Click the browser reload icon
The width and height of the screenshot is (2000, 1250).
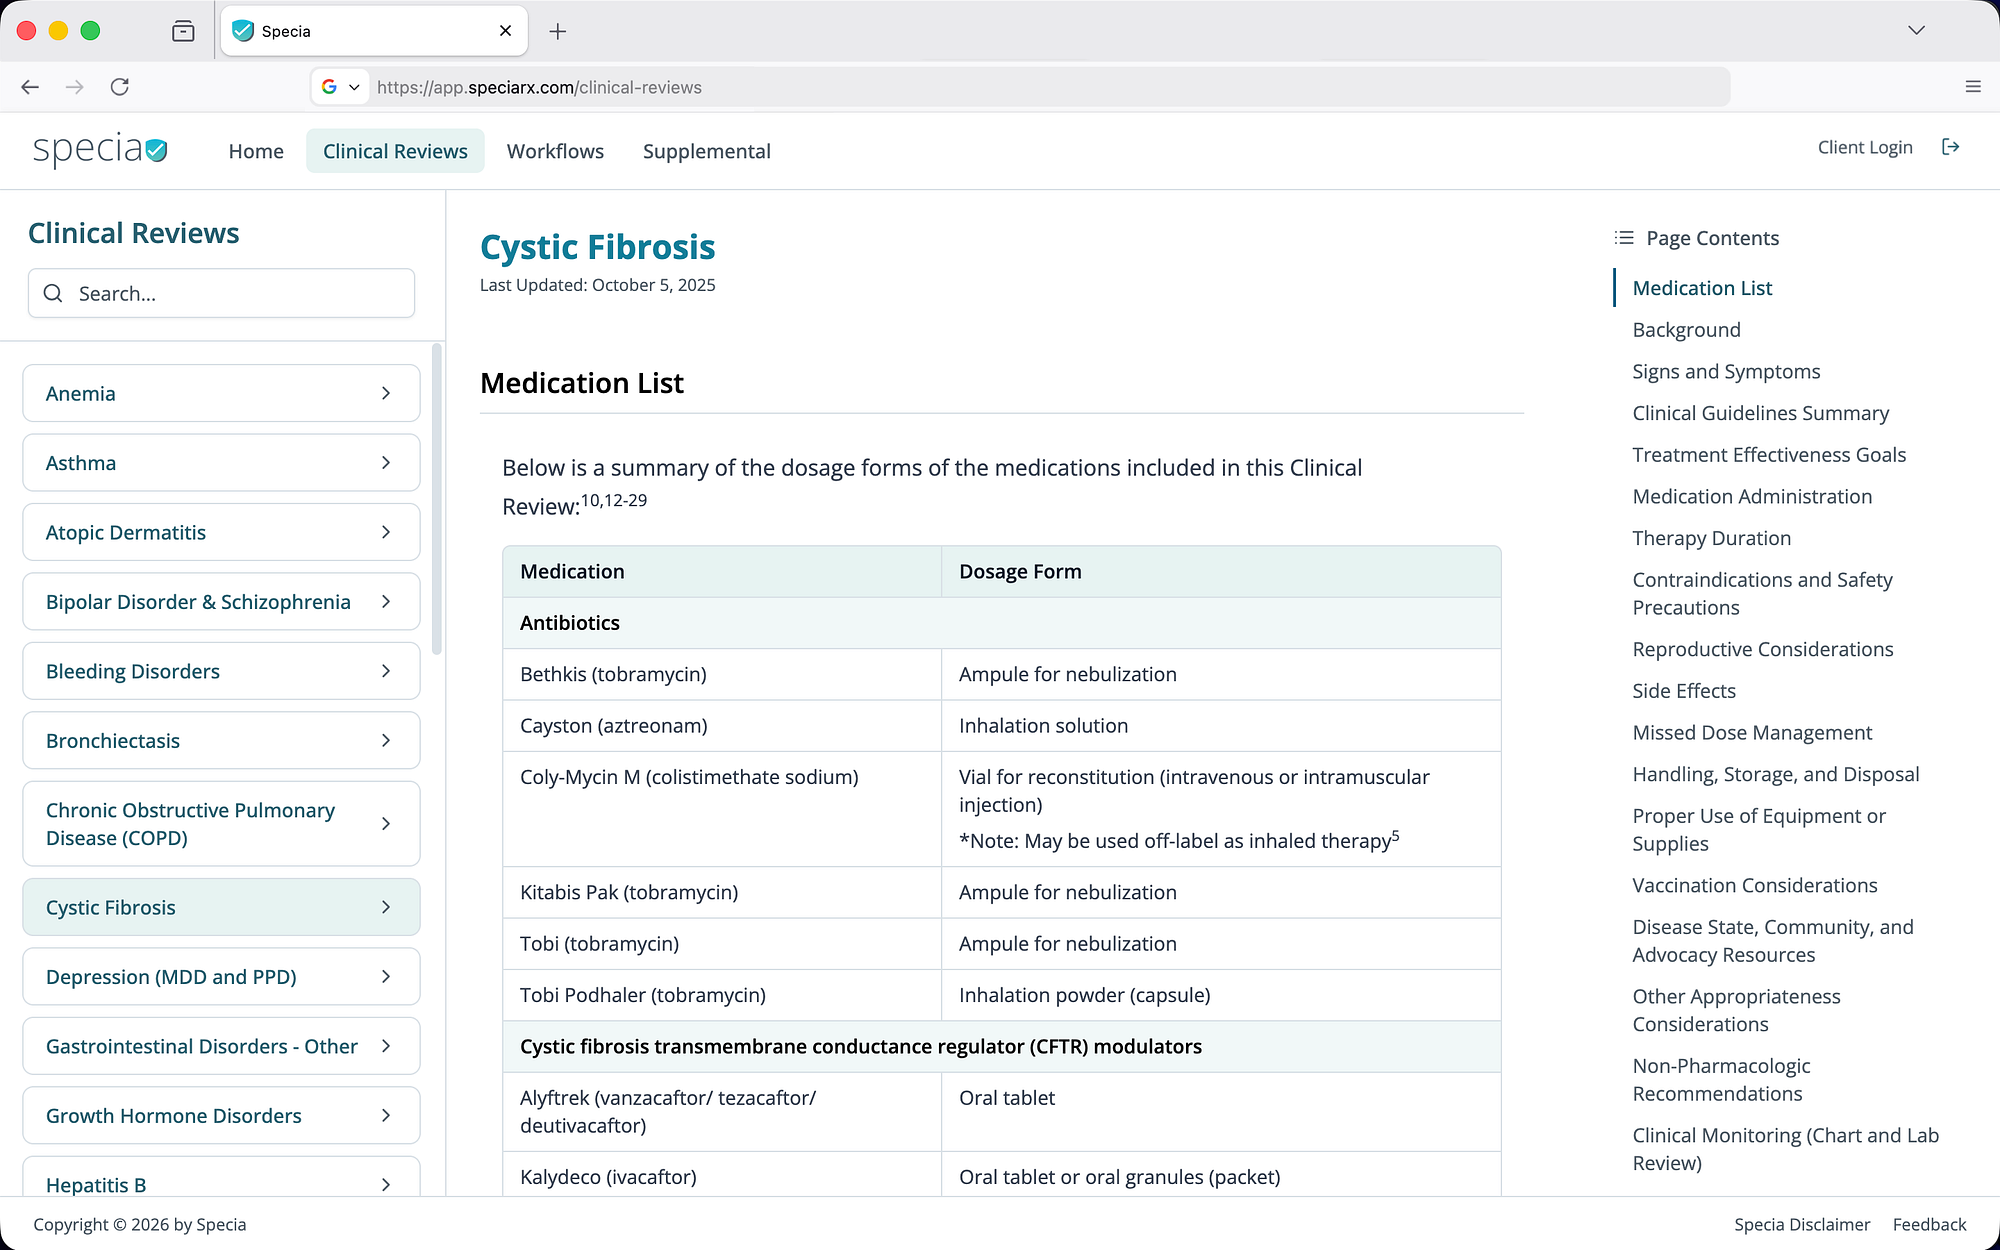[120, 87]
